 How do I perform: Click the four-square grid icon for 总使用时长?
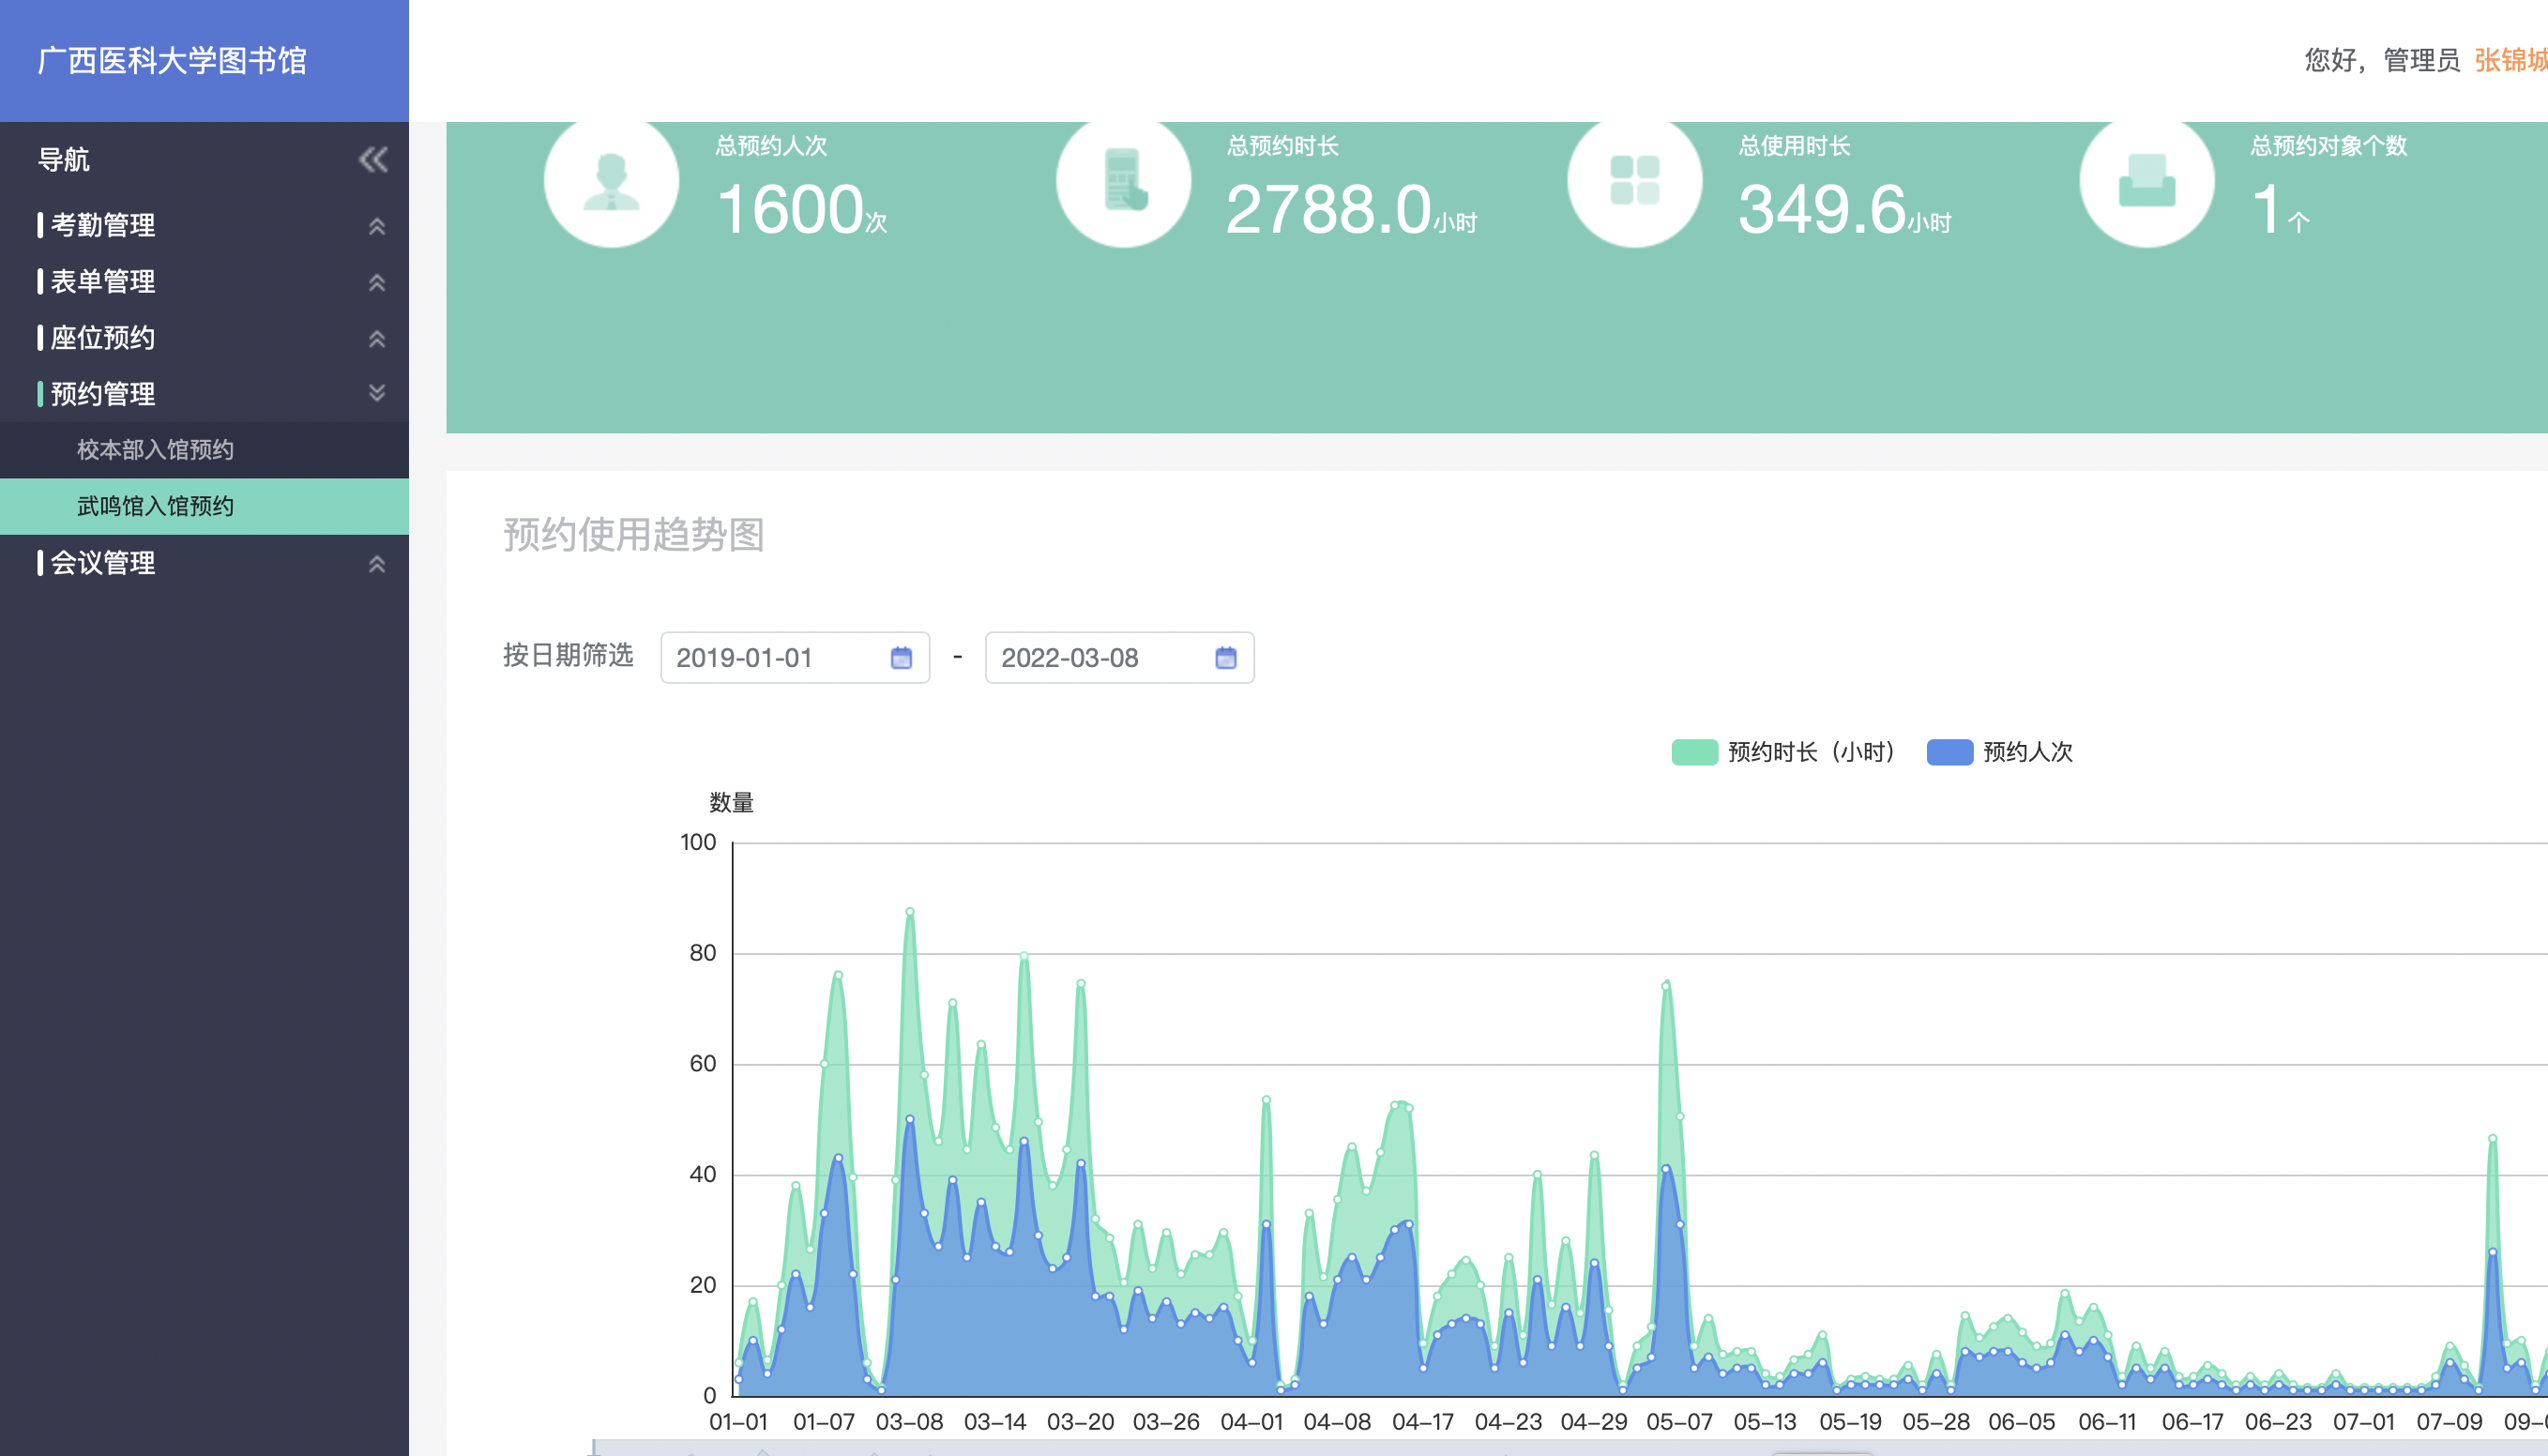point(1635,182)
